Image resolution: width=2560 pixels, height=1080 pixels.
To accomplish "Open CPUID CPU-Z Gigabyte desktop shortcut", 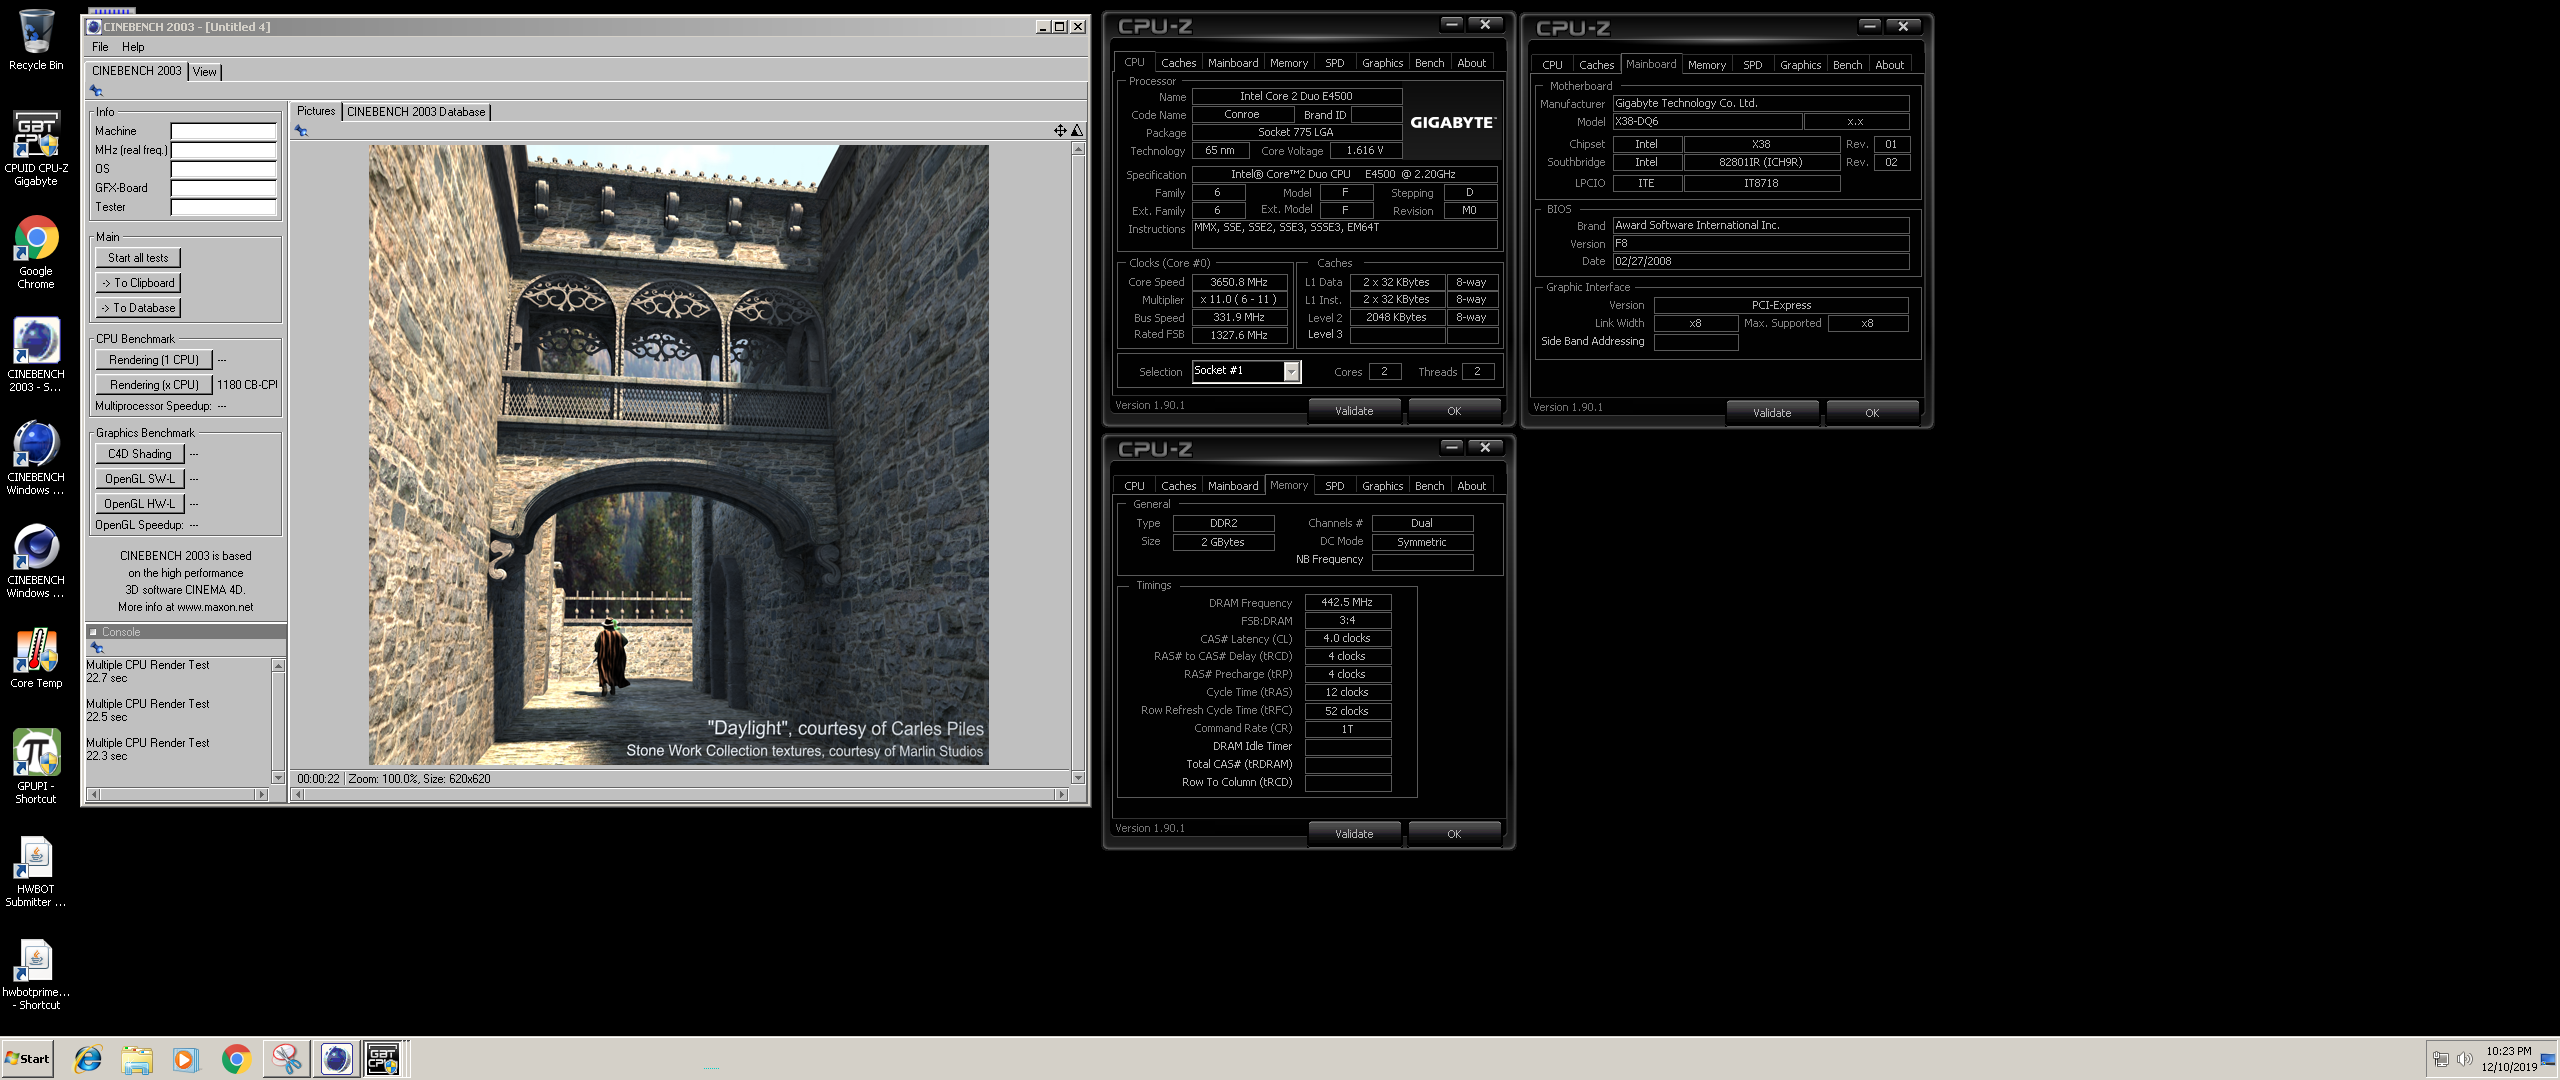I will [x=36, y=148].
